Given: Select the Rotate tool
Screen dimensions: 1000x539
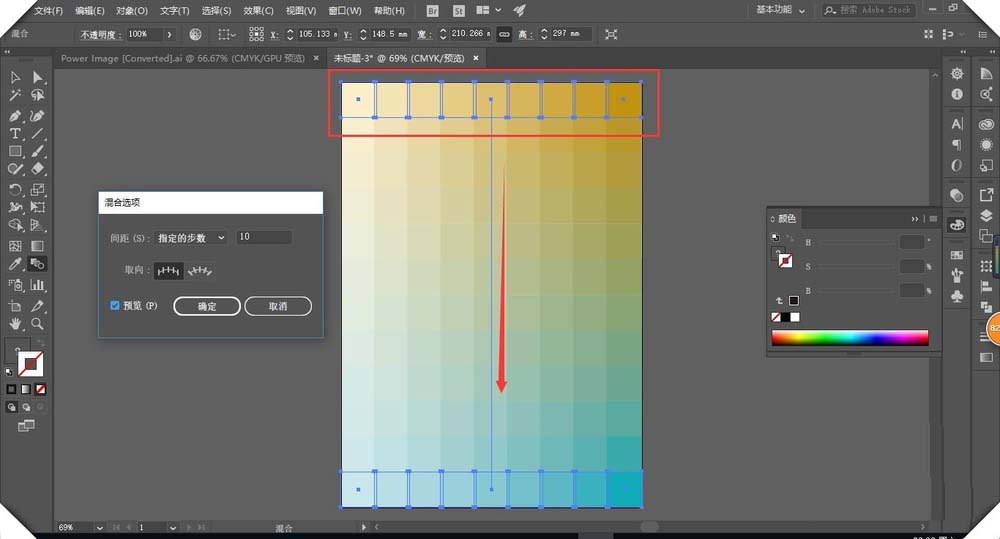Looking at the screenshot, I should 15,189.
